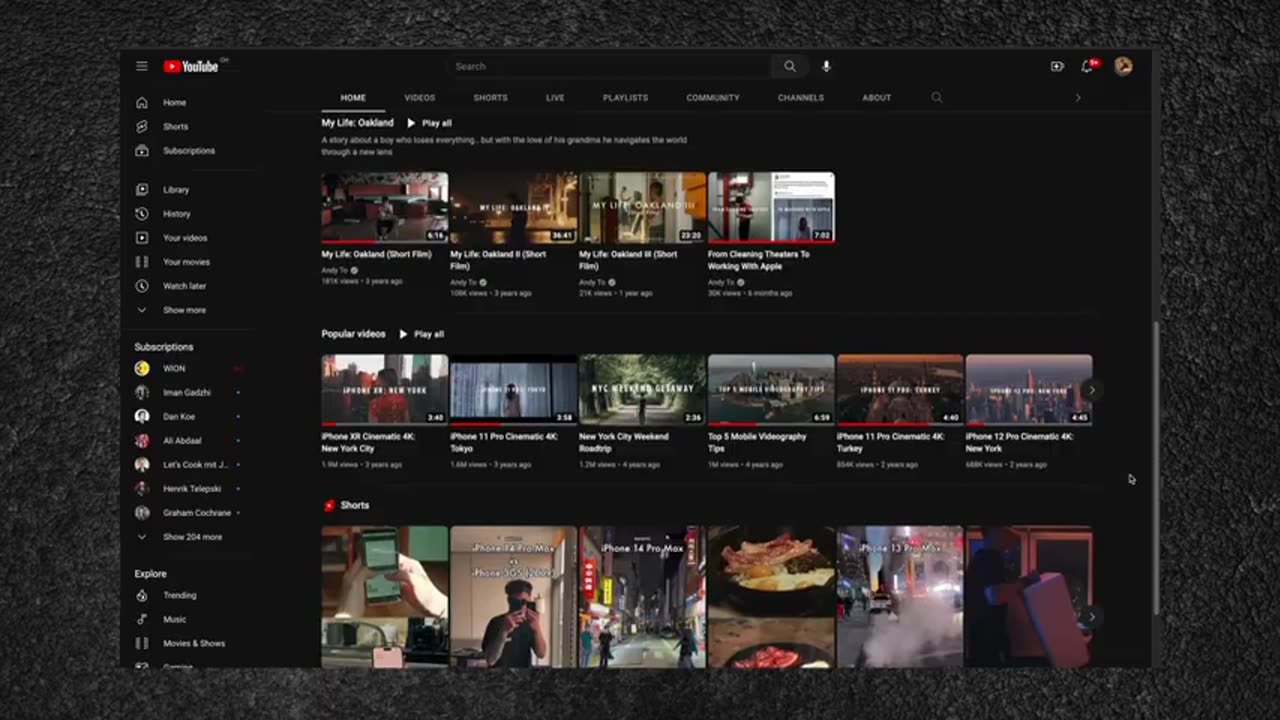Open iPhone XR Cinematic 4K thumbnail
Image resolution: width=1280 pixels, height=720 pixels.
click(385, 389)
